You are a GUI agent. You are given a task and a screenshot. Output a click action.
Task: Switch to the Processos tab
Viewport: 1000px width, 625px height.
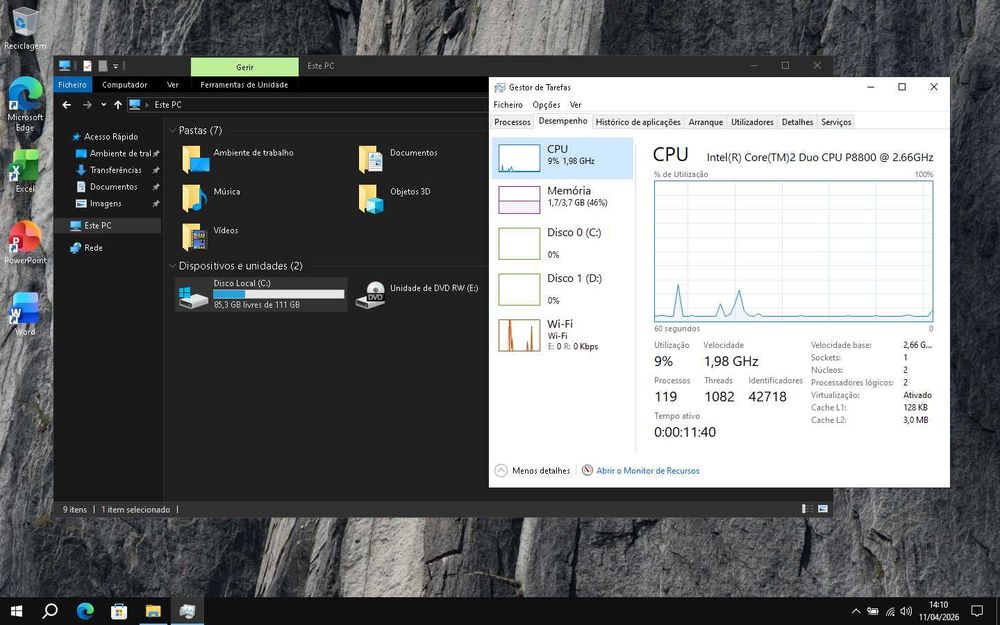click(x=512, y=122)
